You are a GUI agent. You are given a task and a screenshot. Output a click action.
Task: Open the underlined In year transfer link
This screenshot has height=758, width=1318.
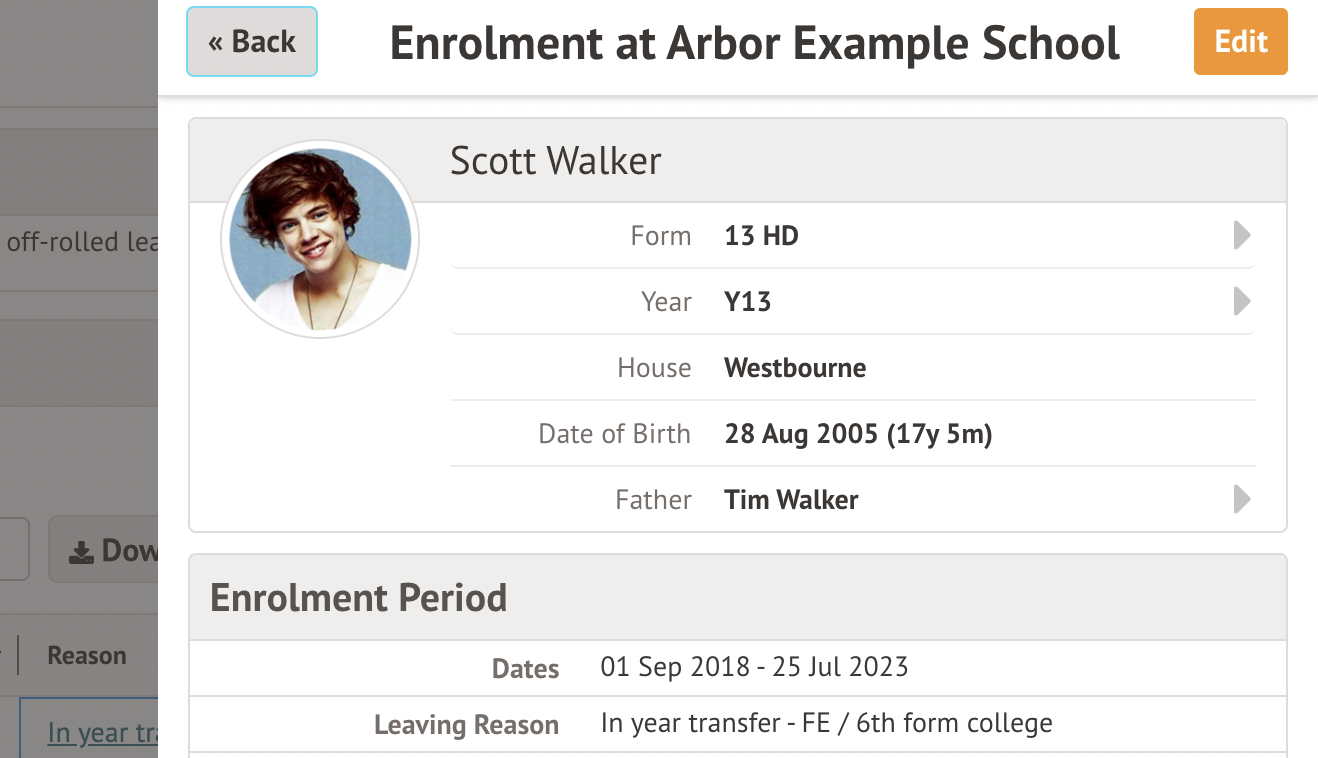[x=102, y=733]
